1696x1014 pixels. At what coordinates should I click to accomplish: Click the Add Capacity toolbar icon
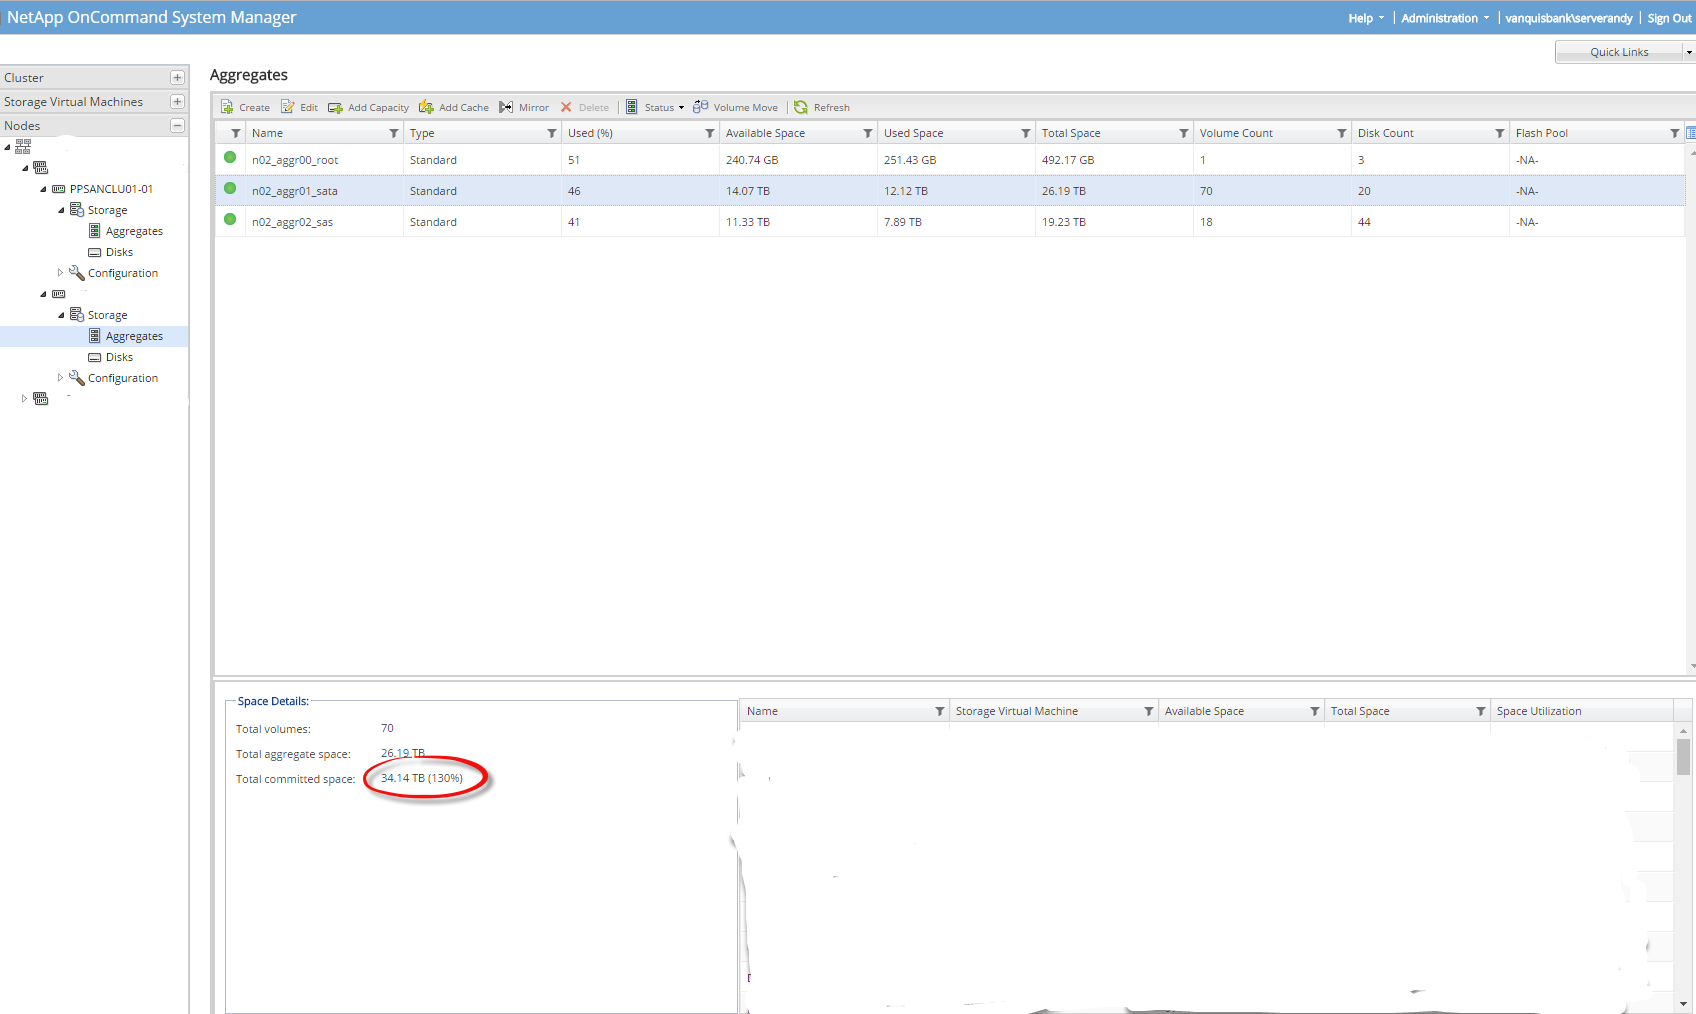coord(336,108)
